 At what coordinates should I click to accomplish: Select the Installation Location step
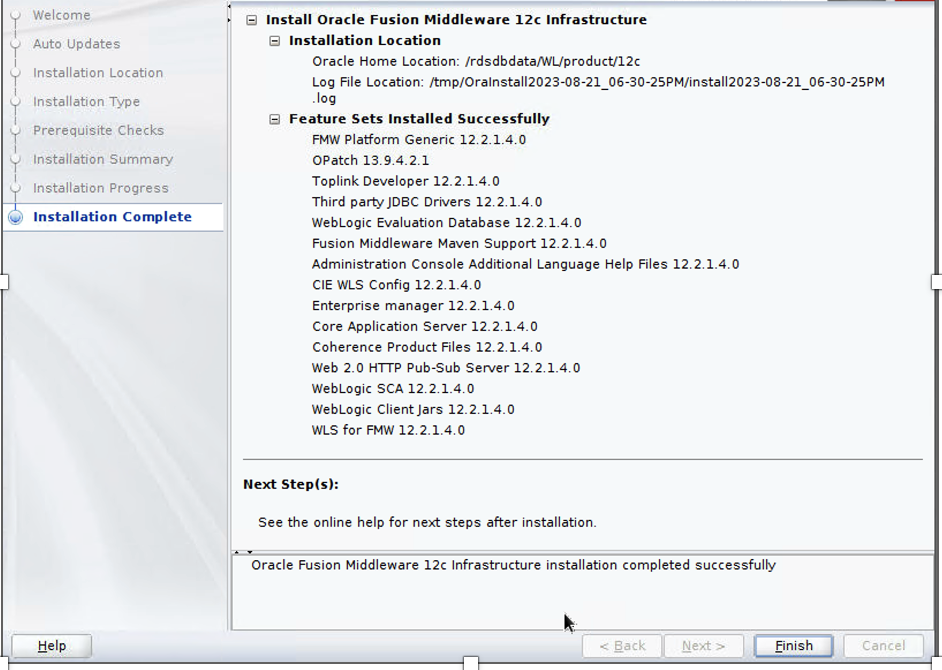pos(98,73)
